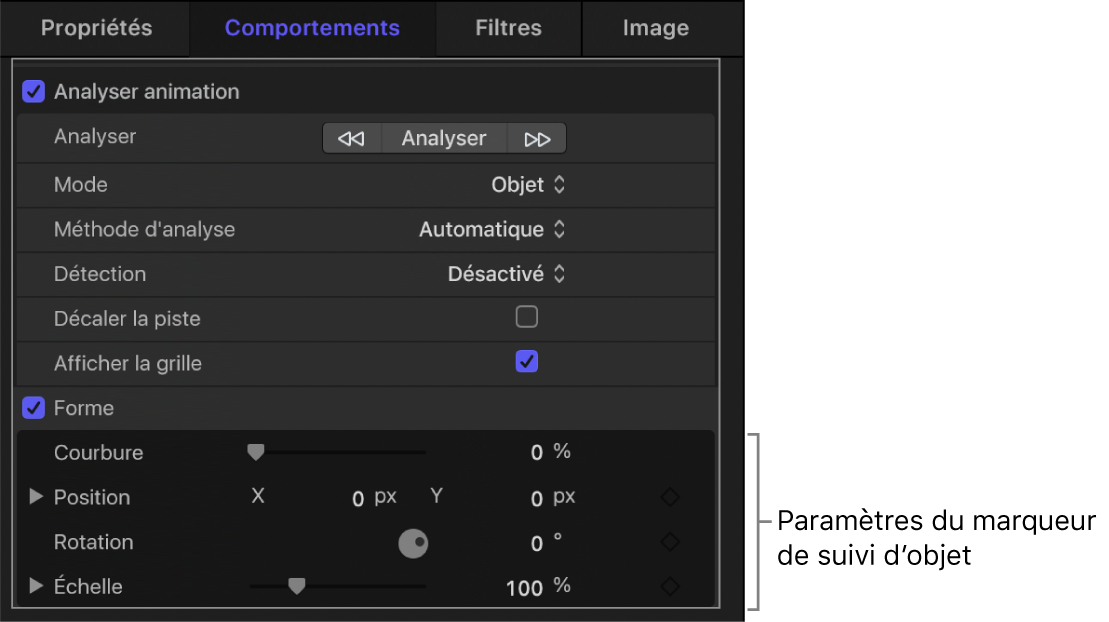Image resolution: width=1109 pixels, height=622 pixels.
Task: Expand the Position disclosure triangle
Action: pyautogui.click(x=36, y=497)
